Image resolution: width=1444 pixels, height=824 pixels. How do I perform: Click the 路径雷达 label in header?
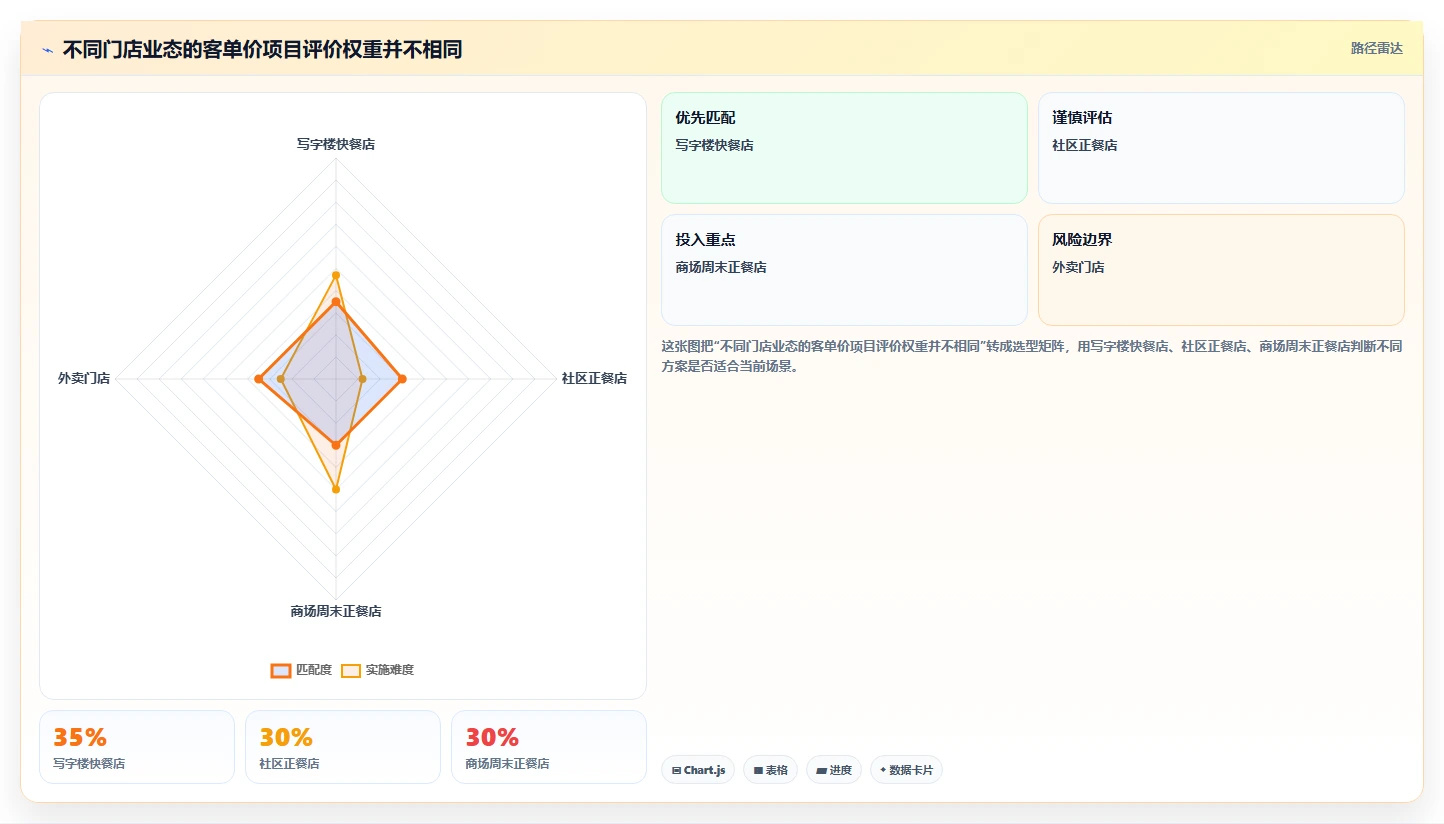point(1377,48)
